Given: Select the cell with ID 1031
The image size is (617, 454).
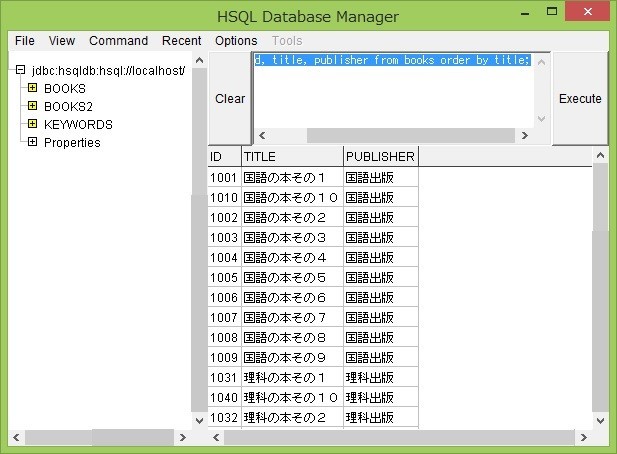Looking at the screenshot, I should point(224,378).
